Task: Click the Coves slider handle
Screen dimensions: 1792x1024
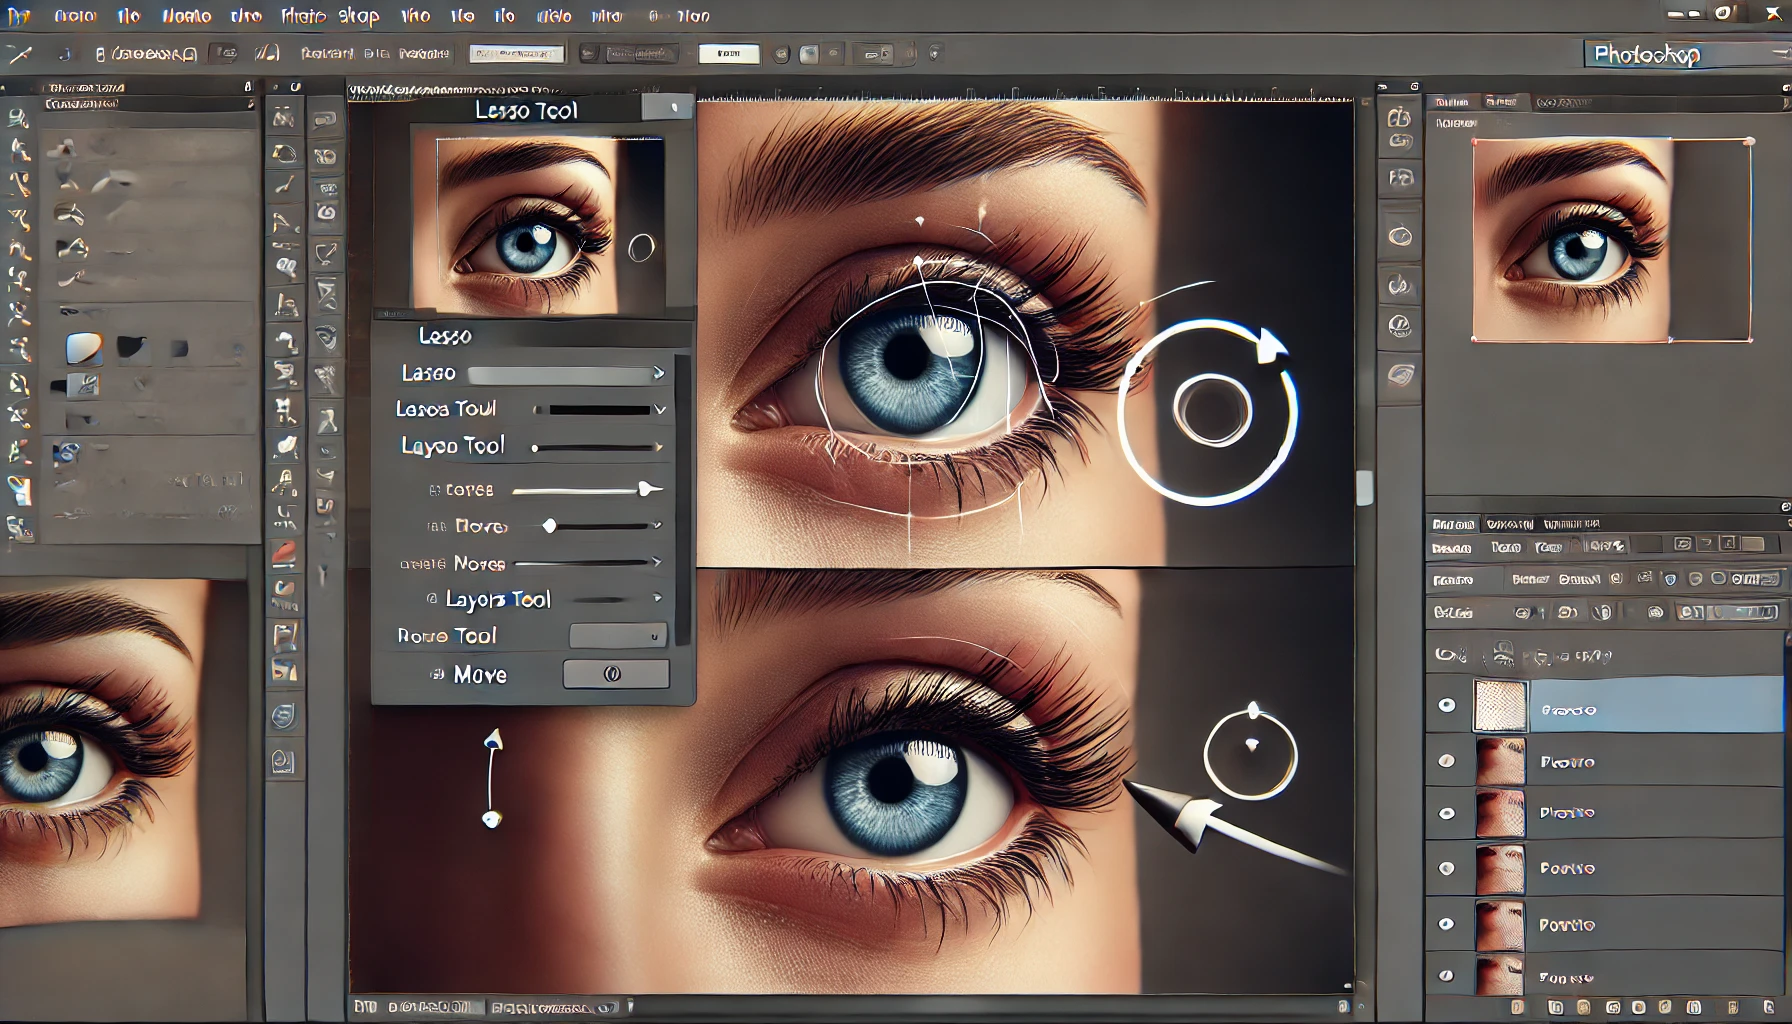Action: [649, 489]
